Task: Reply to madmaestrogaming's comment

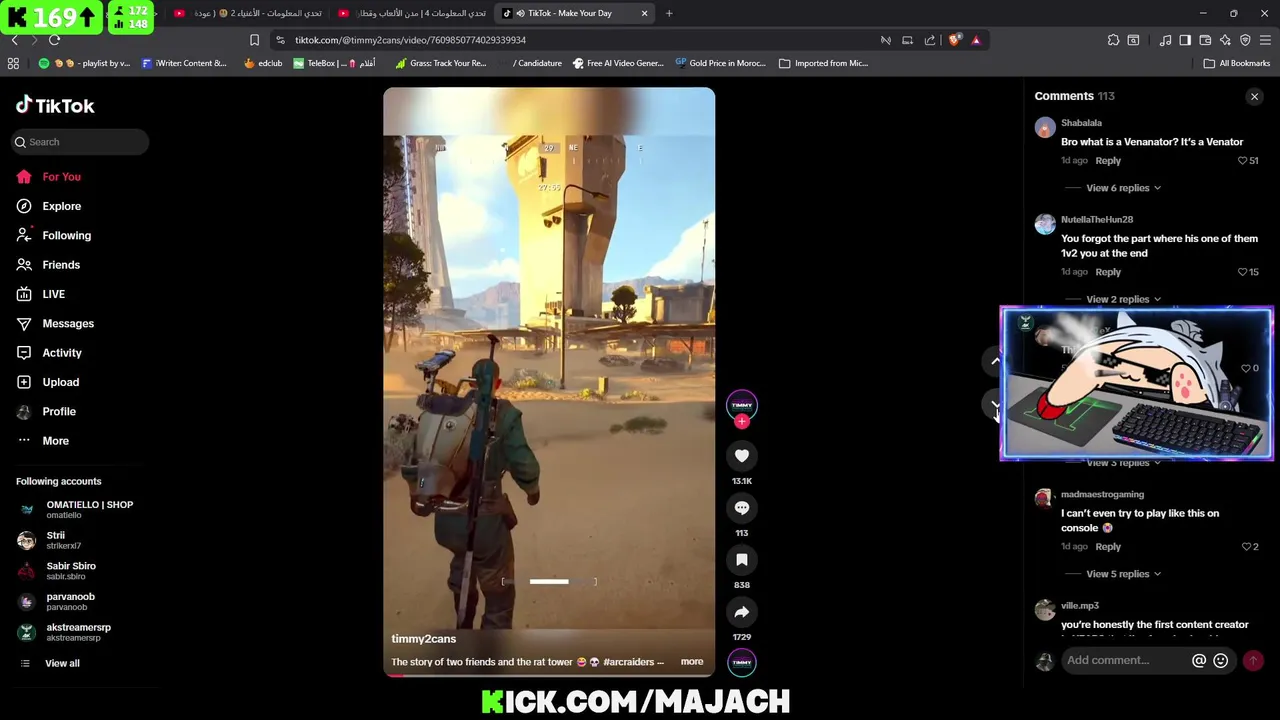Action: click(x=1108, y=547)
